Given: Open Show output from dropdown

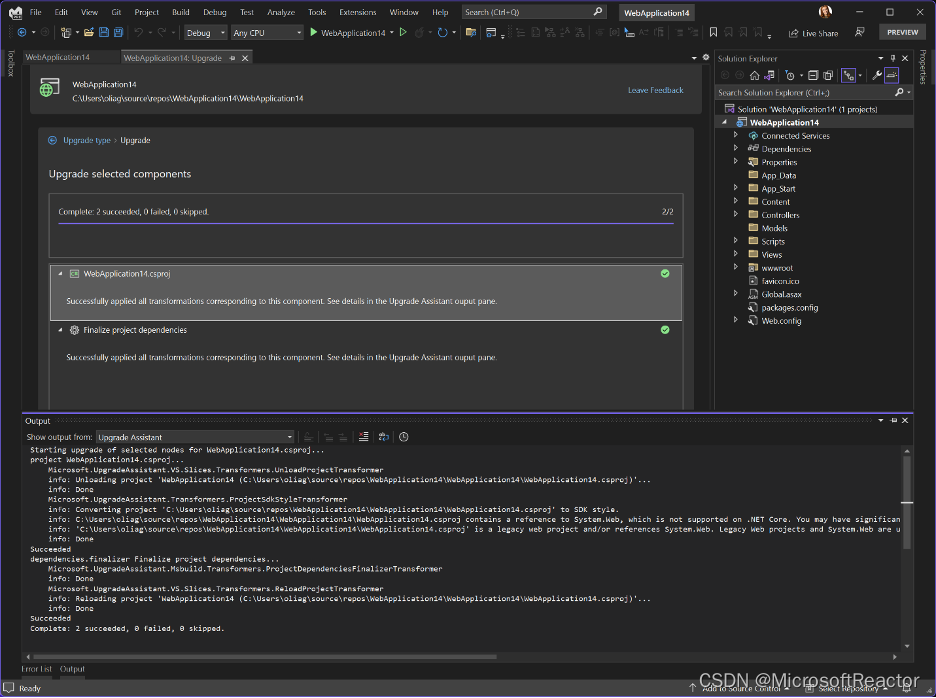Looking at the screenshot, I should tap(195, 437).
